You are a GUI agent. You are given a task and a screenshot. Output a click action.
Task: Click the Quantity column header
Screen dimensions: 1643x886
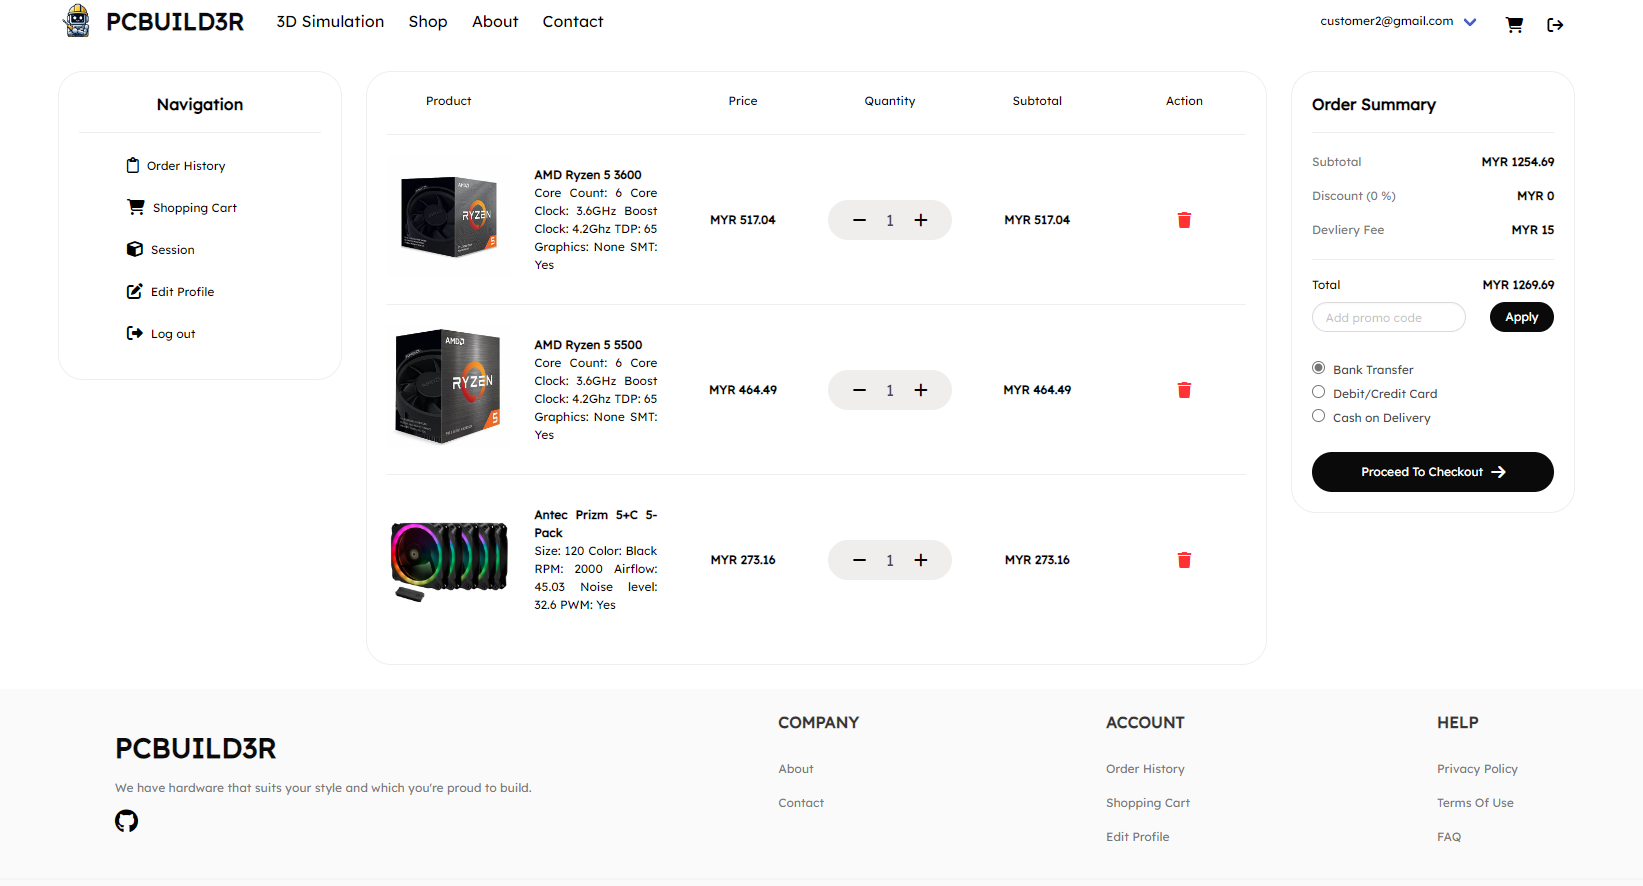890,101
